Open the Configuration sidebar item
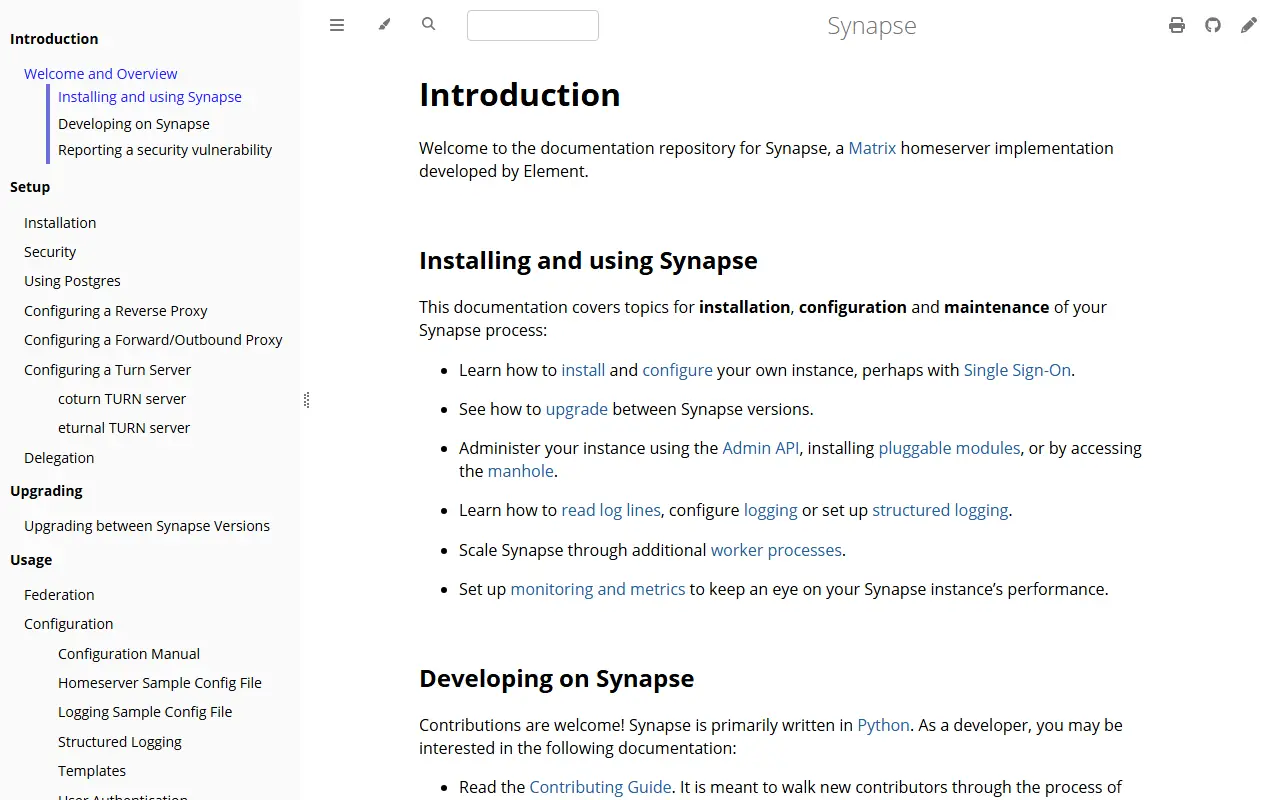 point(69,624)
